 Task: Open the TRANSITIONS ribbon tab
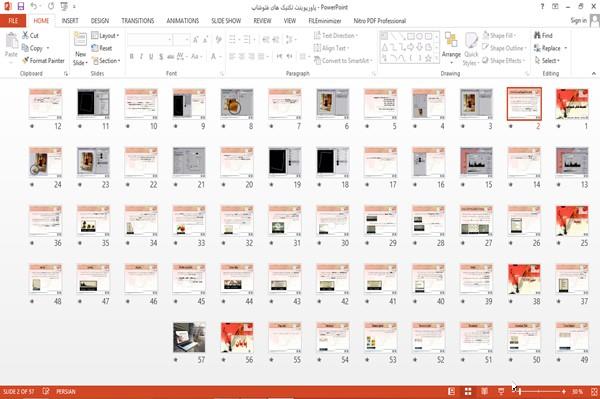coord(138,21)
